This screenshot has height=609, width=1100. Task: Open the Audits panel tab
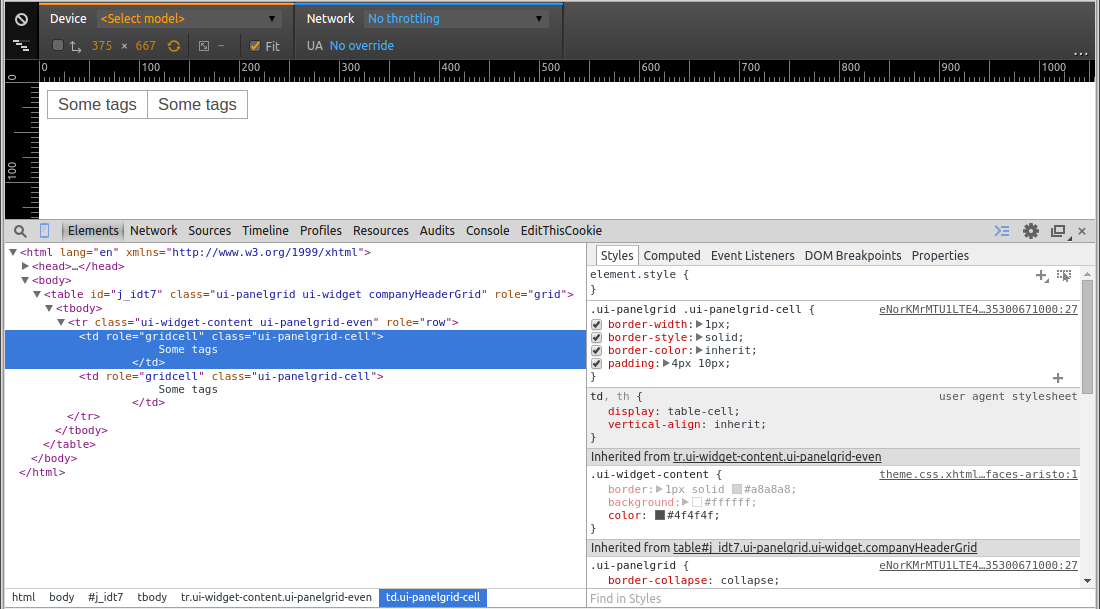[437, 231]
